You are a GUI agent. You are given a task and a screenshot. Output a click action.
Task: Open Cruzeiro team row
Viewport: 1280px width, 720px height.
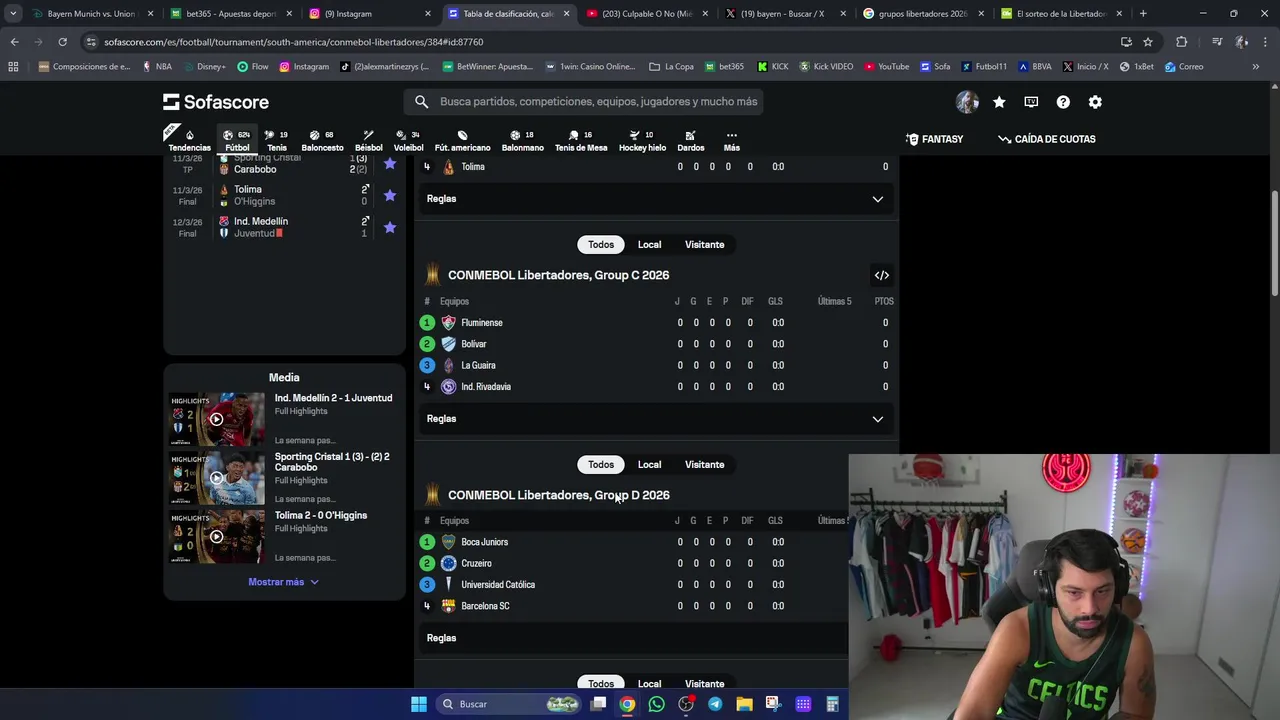click(632, 563)
